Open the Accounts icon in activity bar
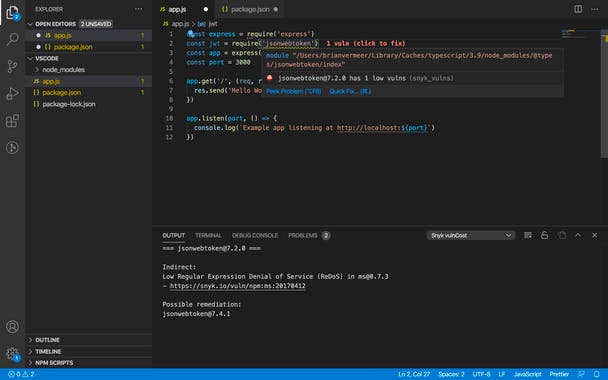Viewport: 608px width, 380px height. pos(12,326)
